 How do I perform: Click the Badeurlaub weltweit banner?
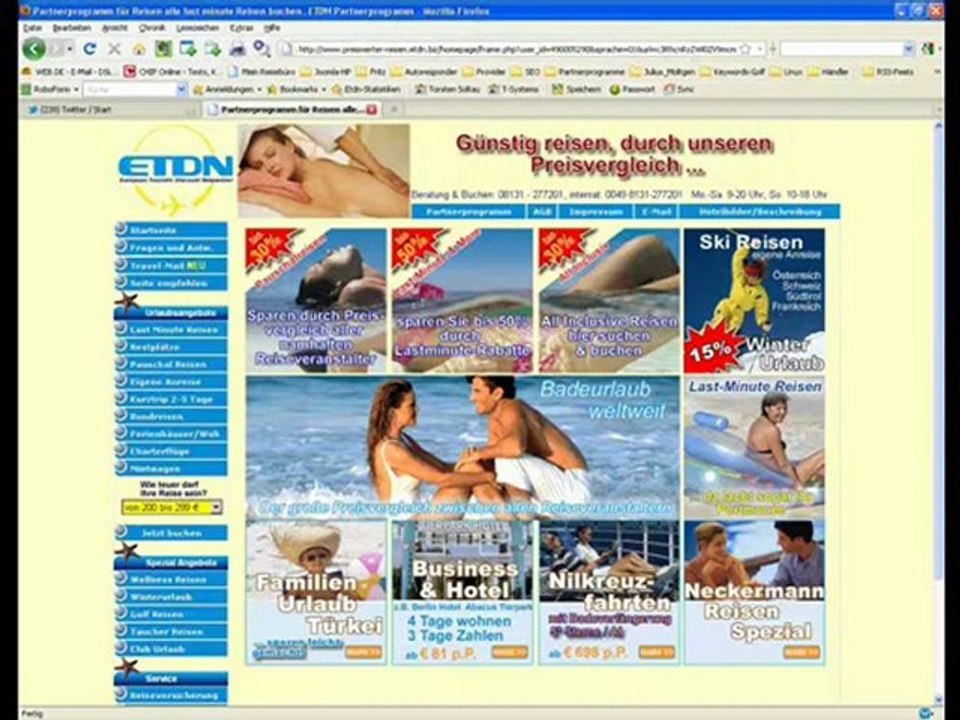click(463, 448)
